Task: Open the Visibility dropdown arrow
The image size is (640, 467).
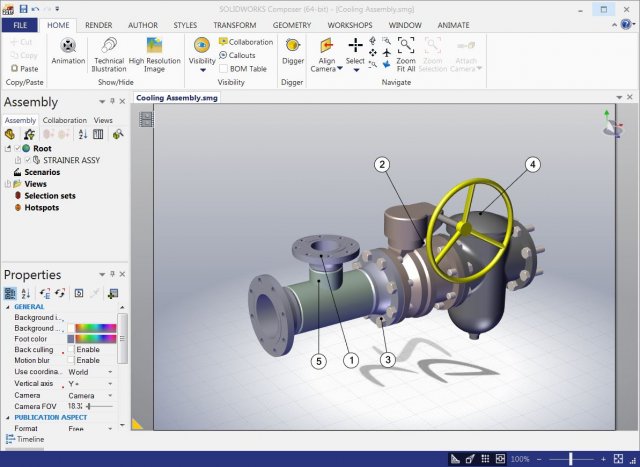Action: [x=202, y=70]
